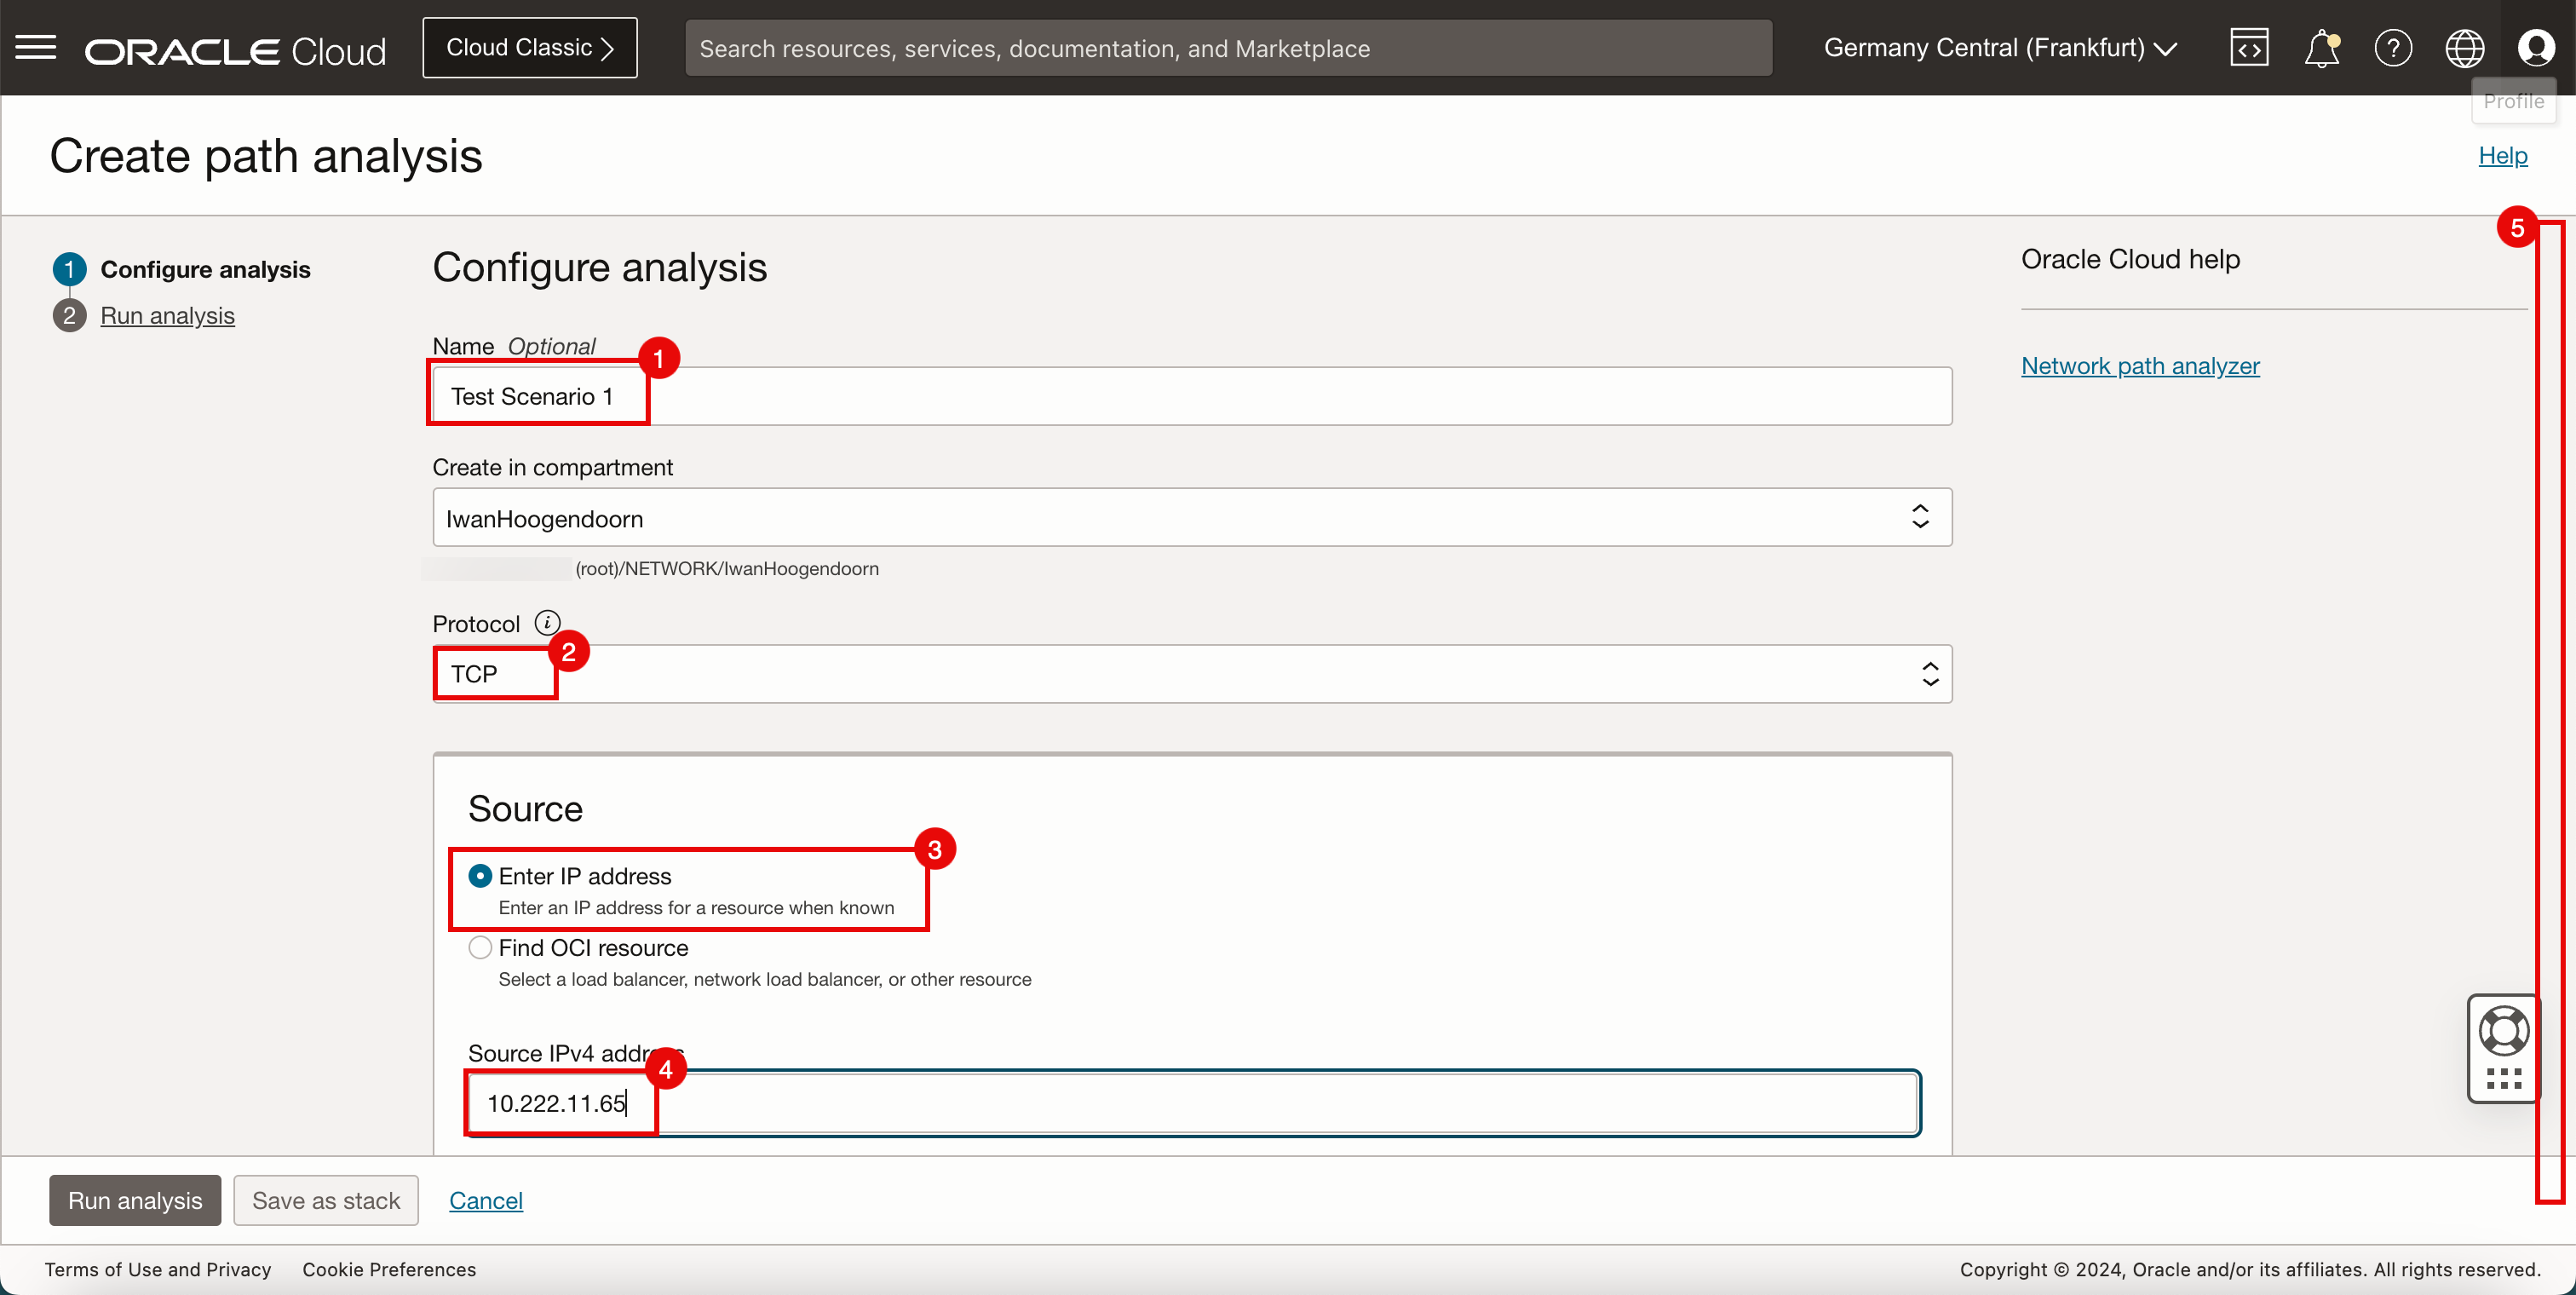The width and height of the screenshot is (2576, 1295).
Task: Click the Protocol info icon
Action: point(547,623)
